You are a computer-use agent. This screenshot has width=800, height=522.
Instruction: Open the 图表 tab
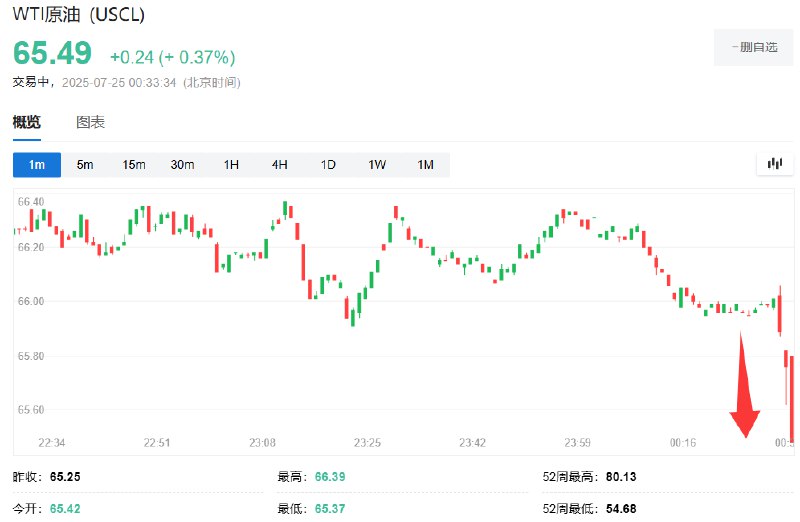(x=90, y=122)
